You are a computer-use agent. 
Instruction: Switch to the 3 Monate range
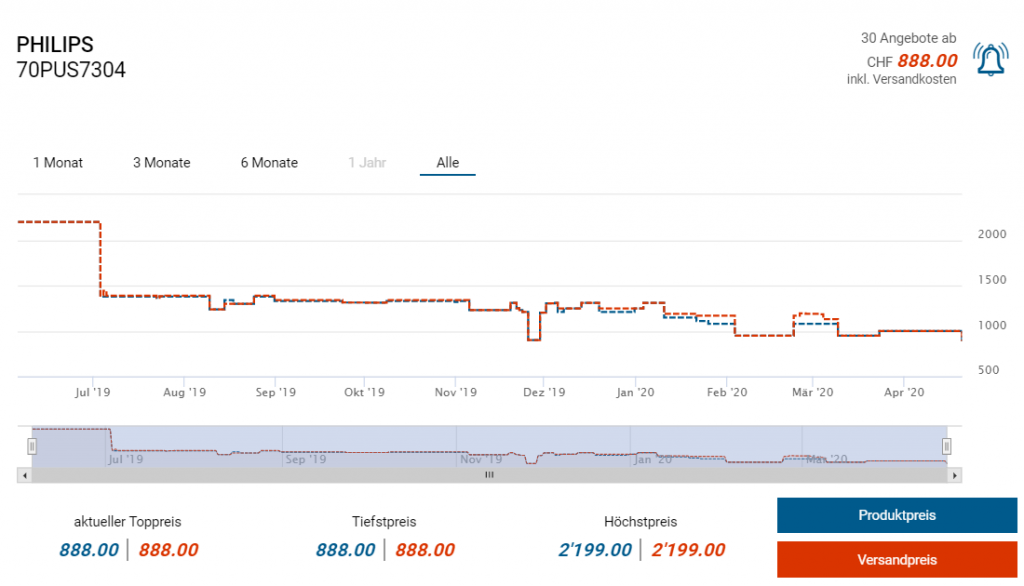[162, 163]
